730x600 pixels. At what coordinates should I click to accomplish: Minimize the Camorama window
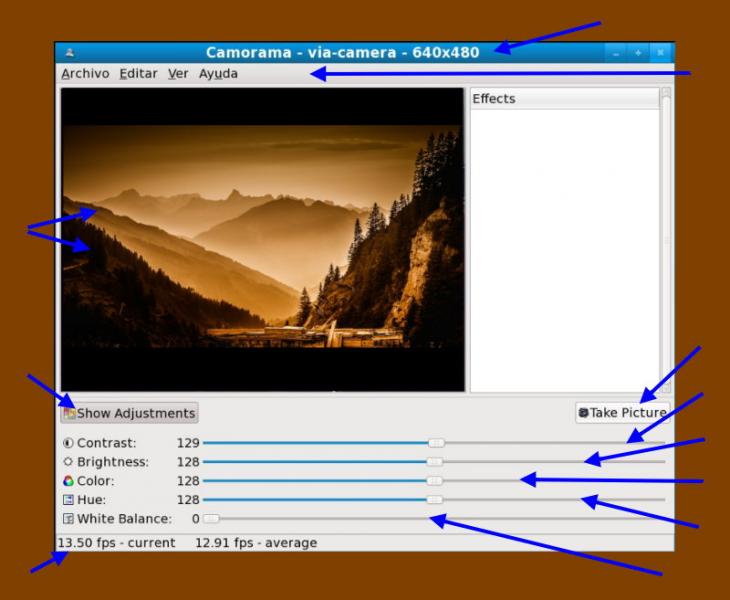click(x=616, y=53)
